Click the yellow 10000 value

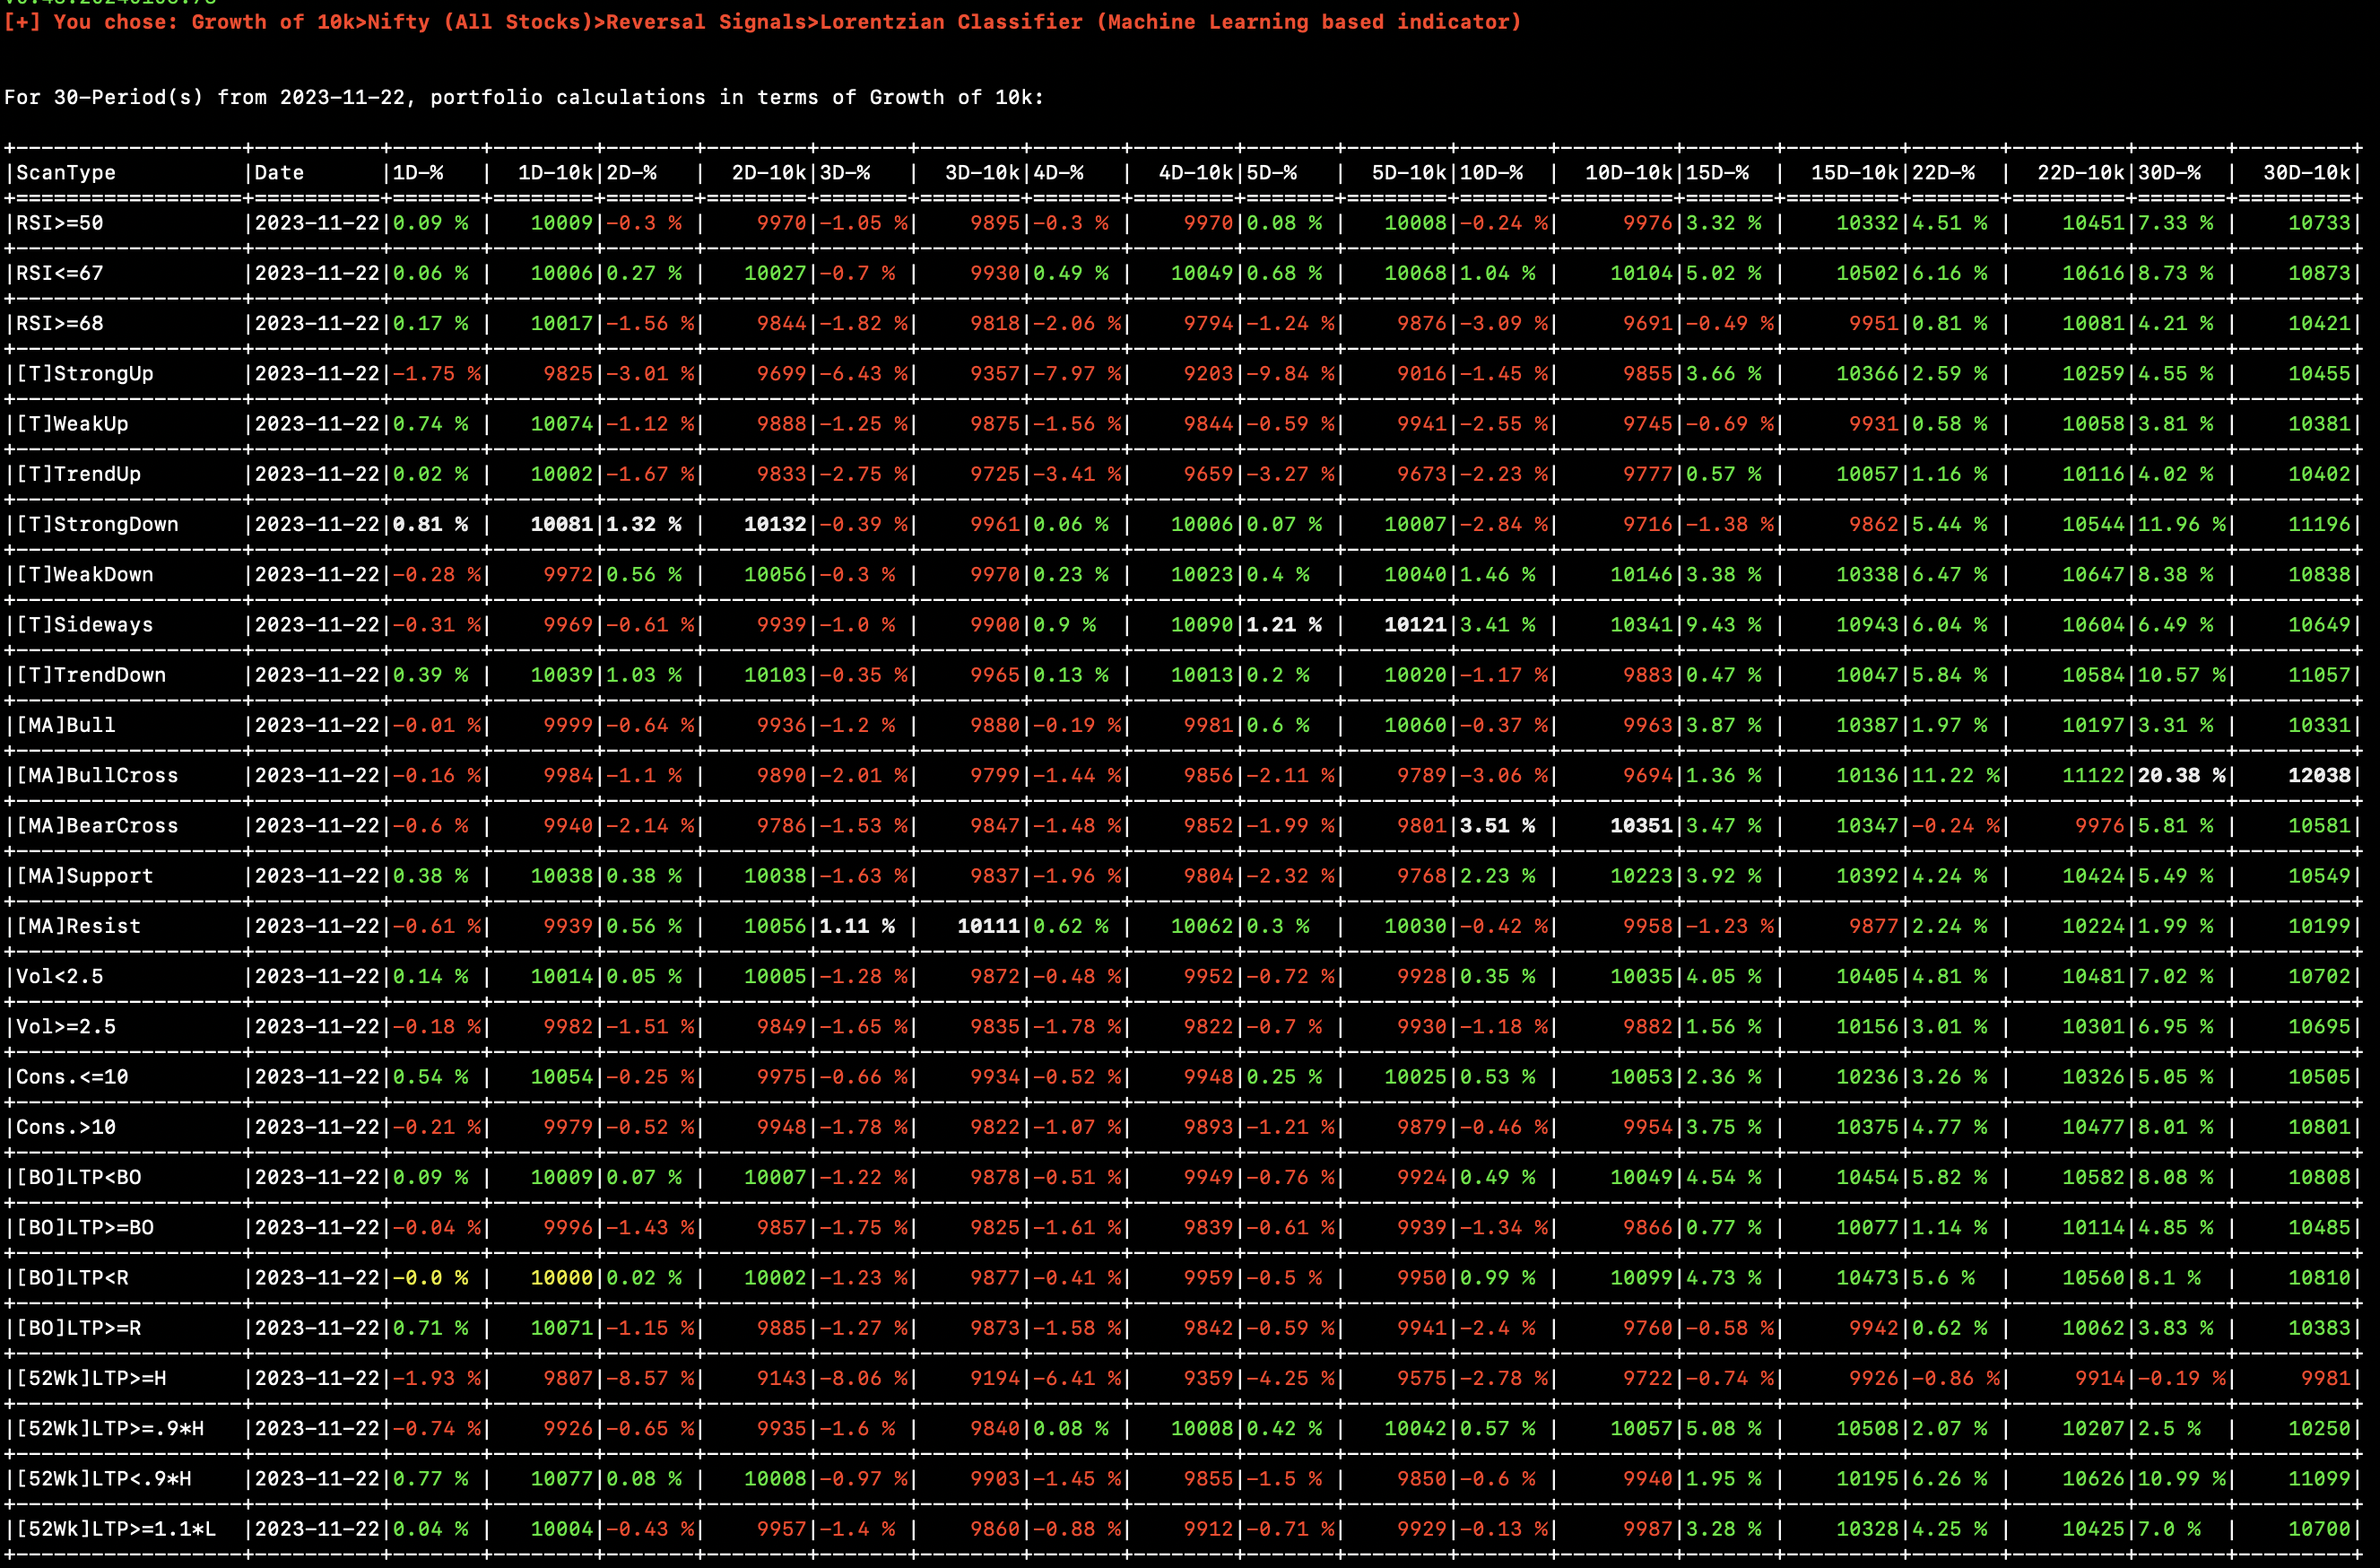[562, 1277]
